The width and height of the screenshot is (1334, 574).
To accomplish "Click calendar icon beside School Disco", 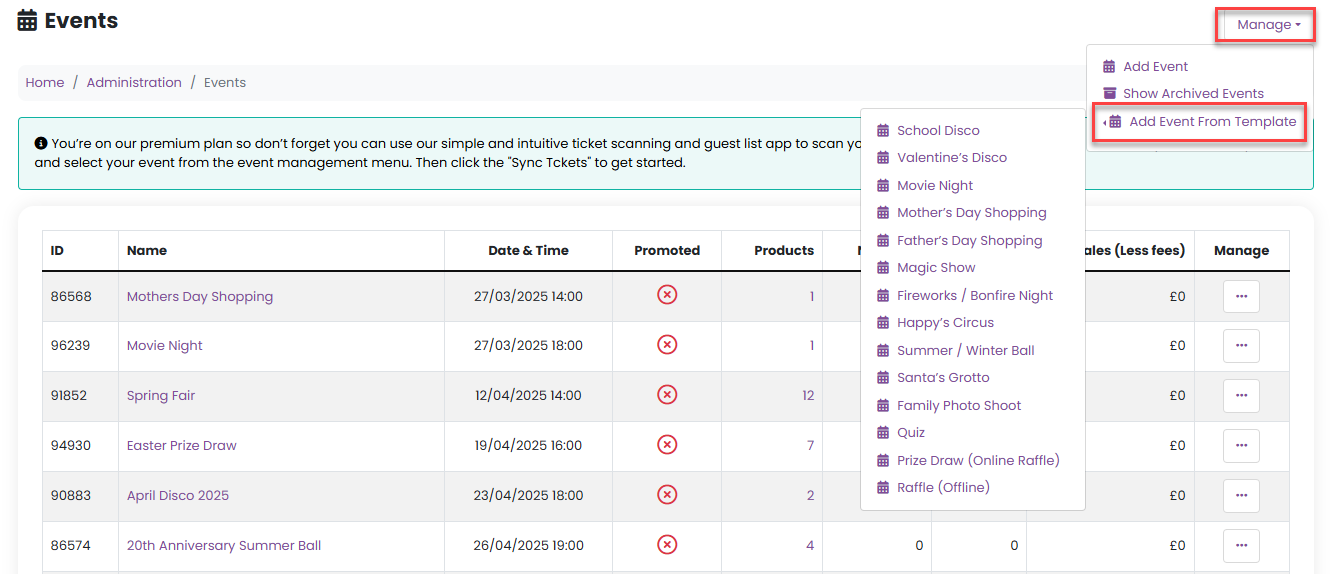I will [x=883, y=131].
